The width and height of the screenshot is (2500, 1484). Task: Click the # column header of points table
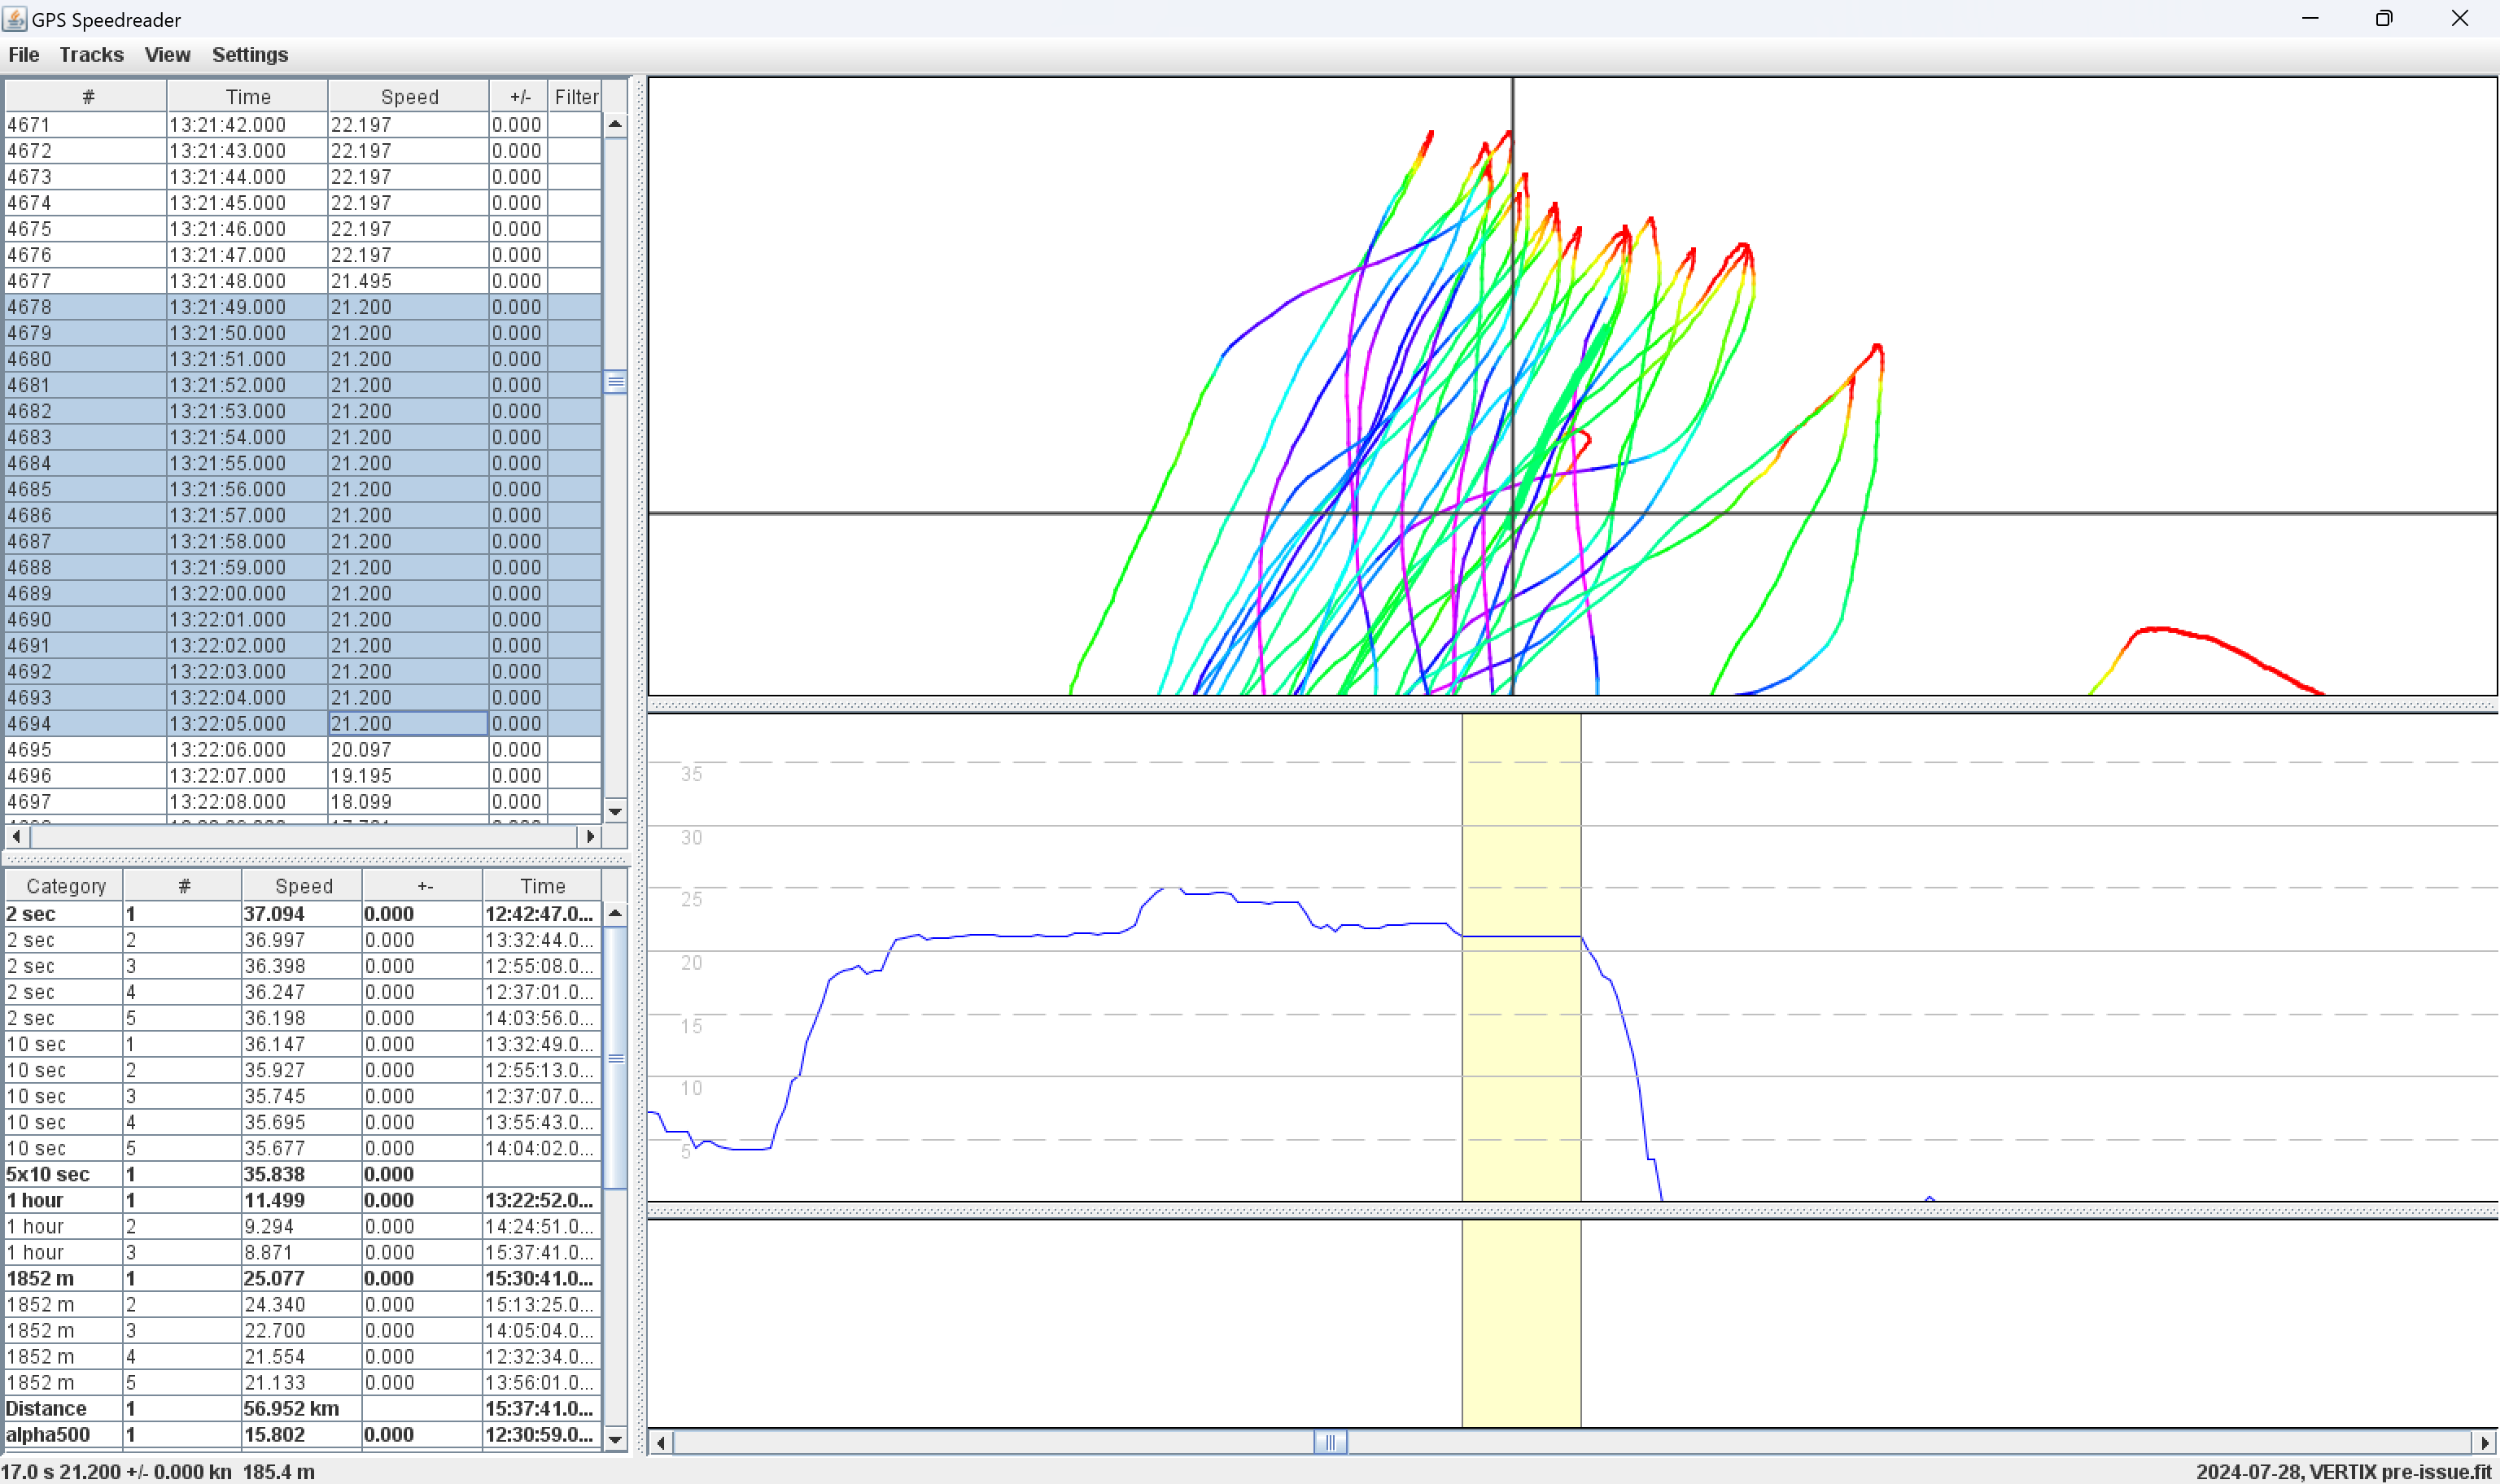pyautogui.click(x=87, y=97)
